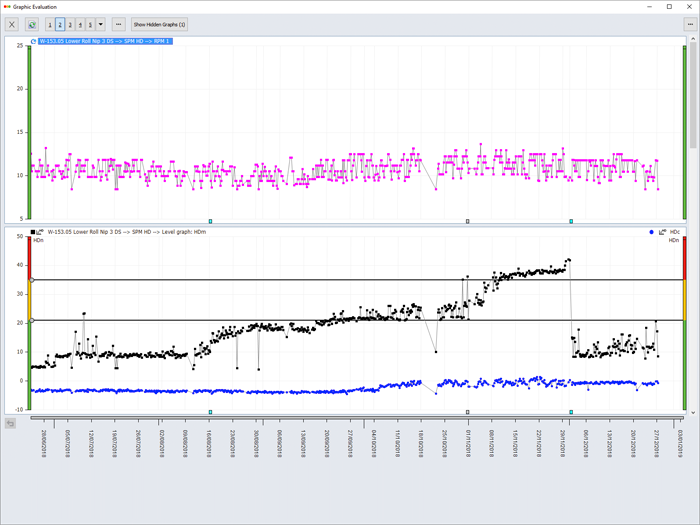Viewport: 700px width, 525px height.
Task: Click the Show Hidden Graphs (1) button
Action: click(x=159, y=25)
